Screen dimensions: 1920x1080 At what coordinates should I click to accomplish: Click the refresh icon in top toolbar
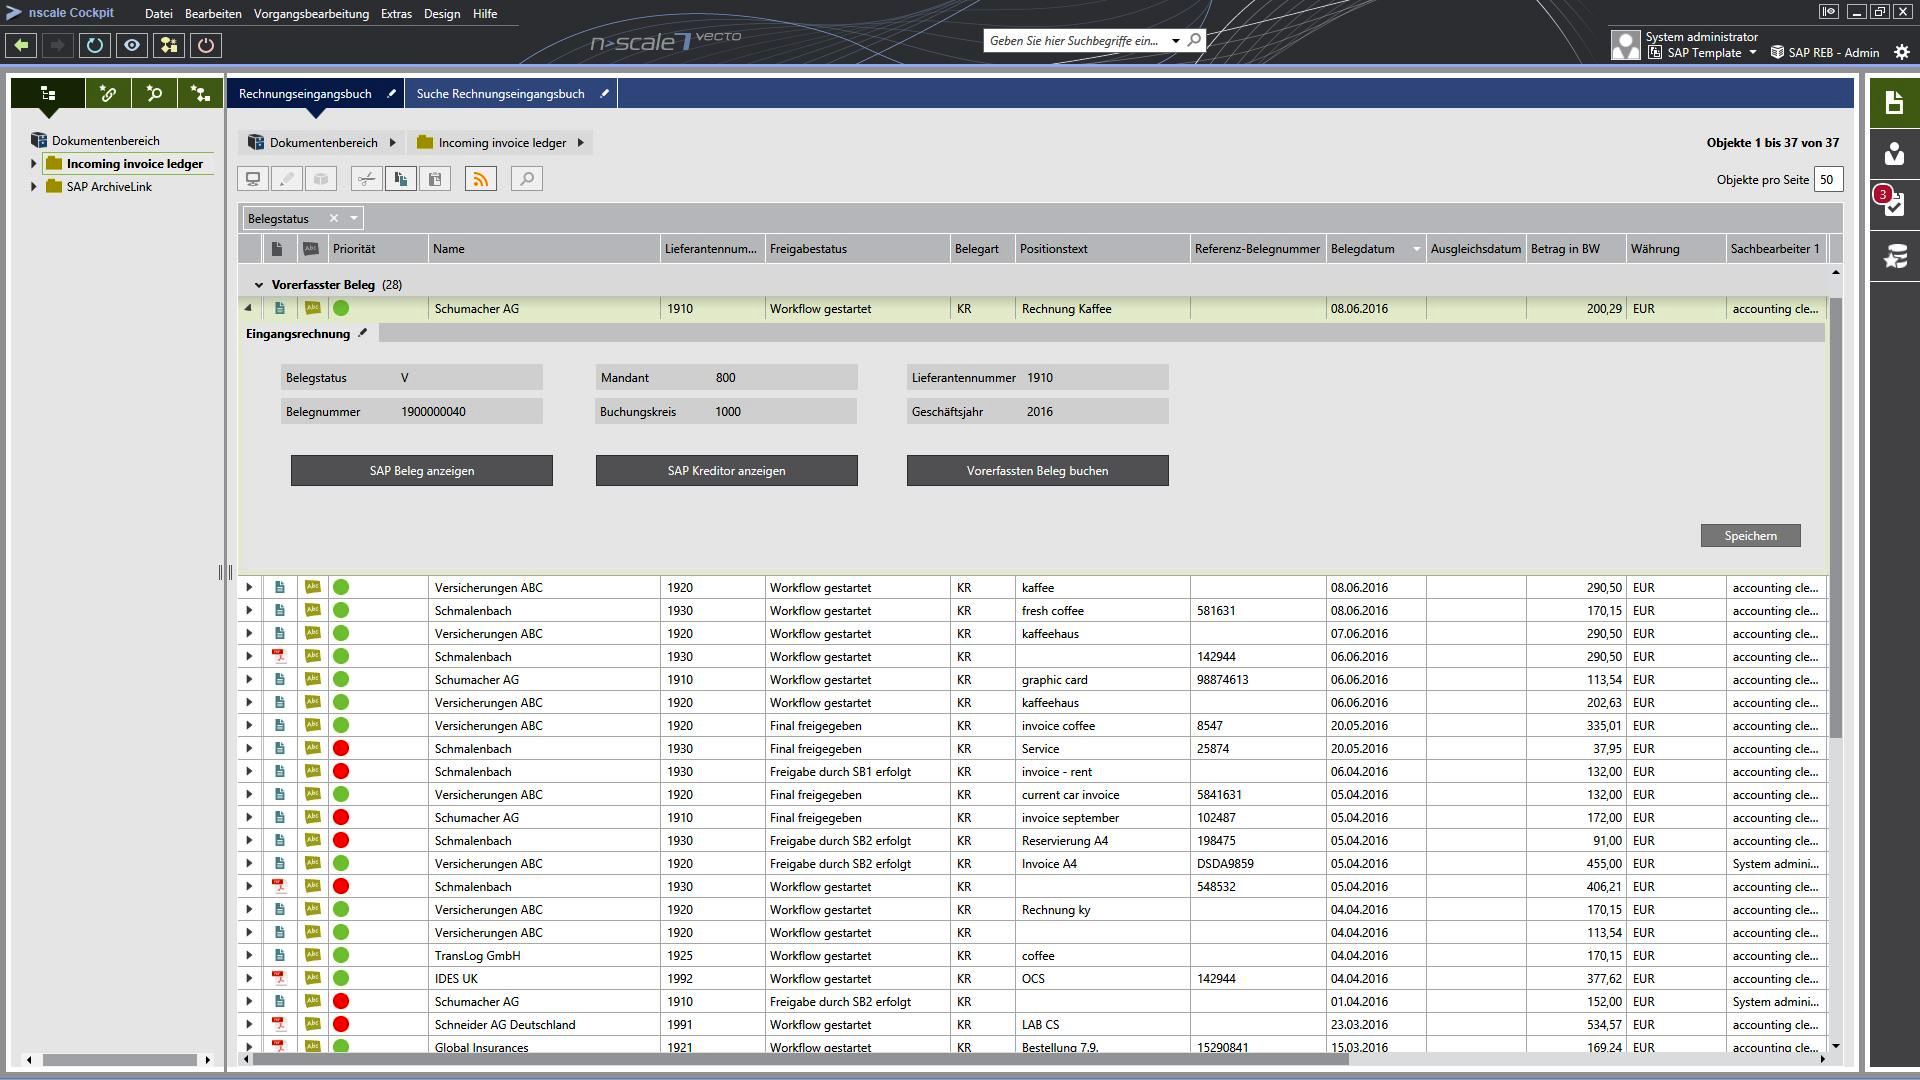(95, 45)
